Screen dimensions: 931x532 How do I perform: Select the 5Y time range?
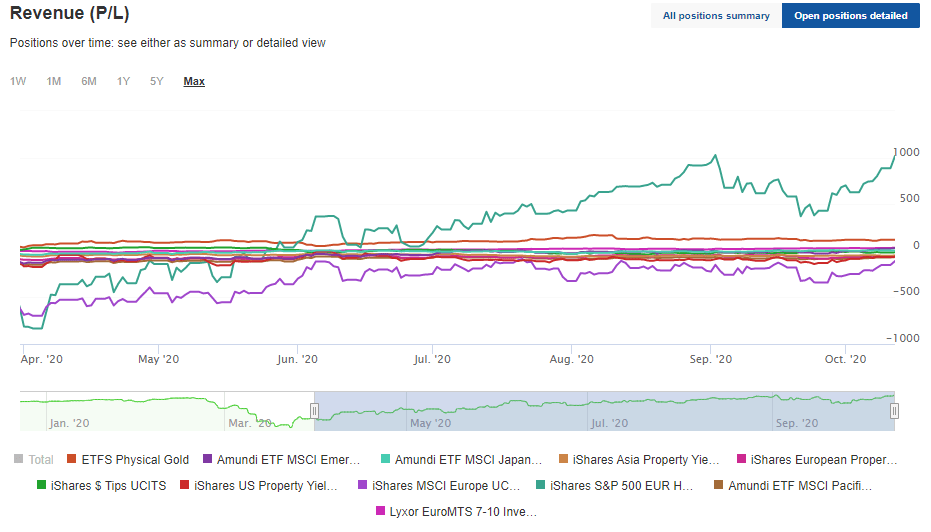coord(157,81)
